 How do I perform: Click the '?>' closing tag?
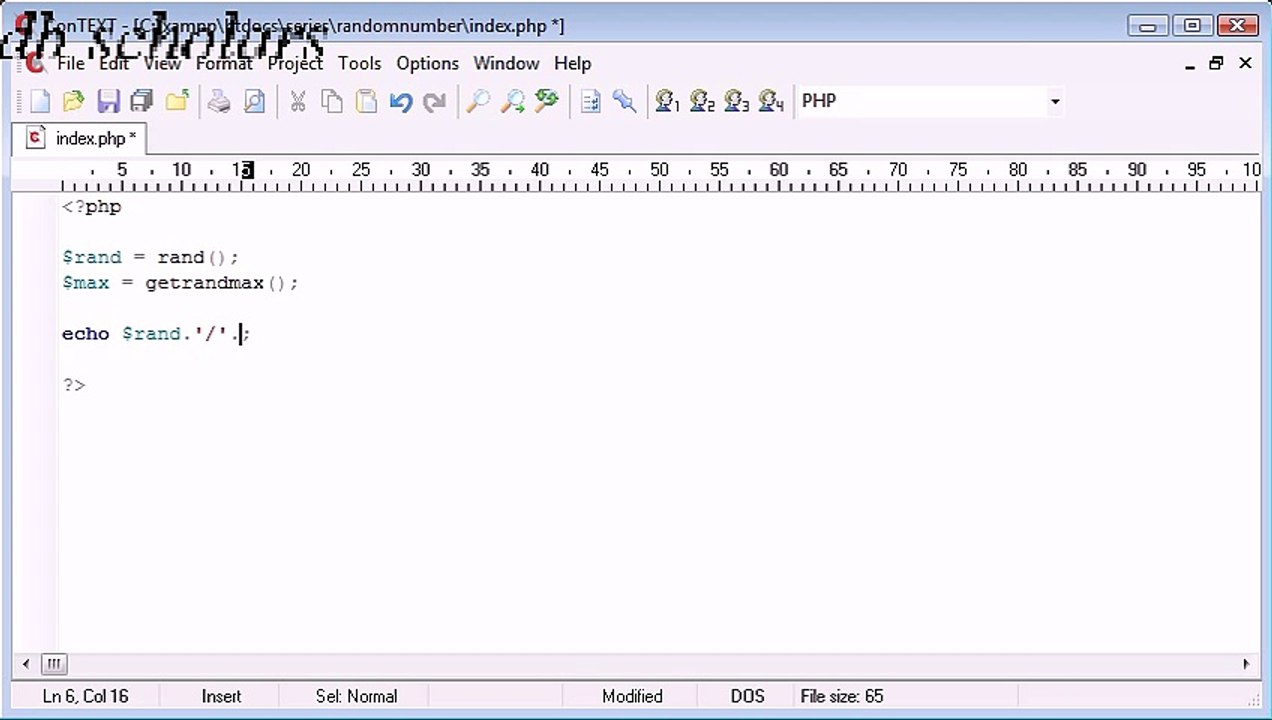pyautogui.click(x=74, y=385)
